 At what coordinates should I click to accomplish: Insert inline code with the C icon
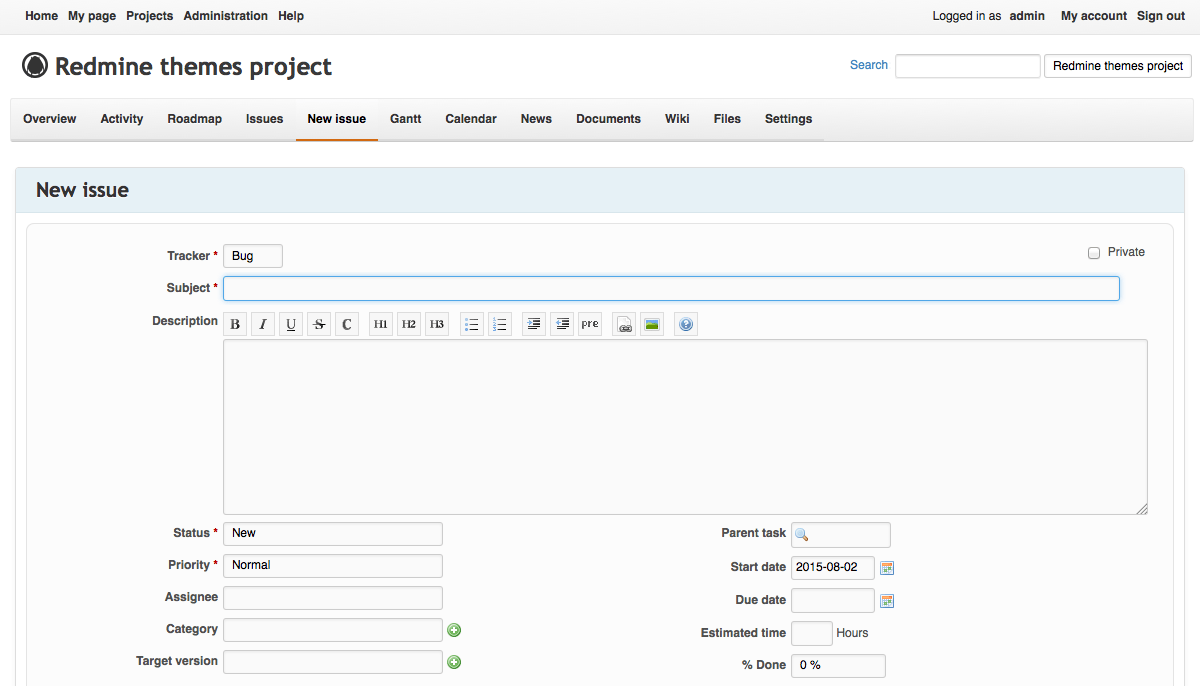pos(347,324)
